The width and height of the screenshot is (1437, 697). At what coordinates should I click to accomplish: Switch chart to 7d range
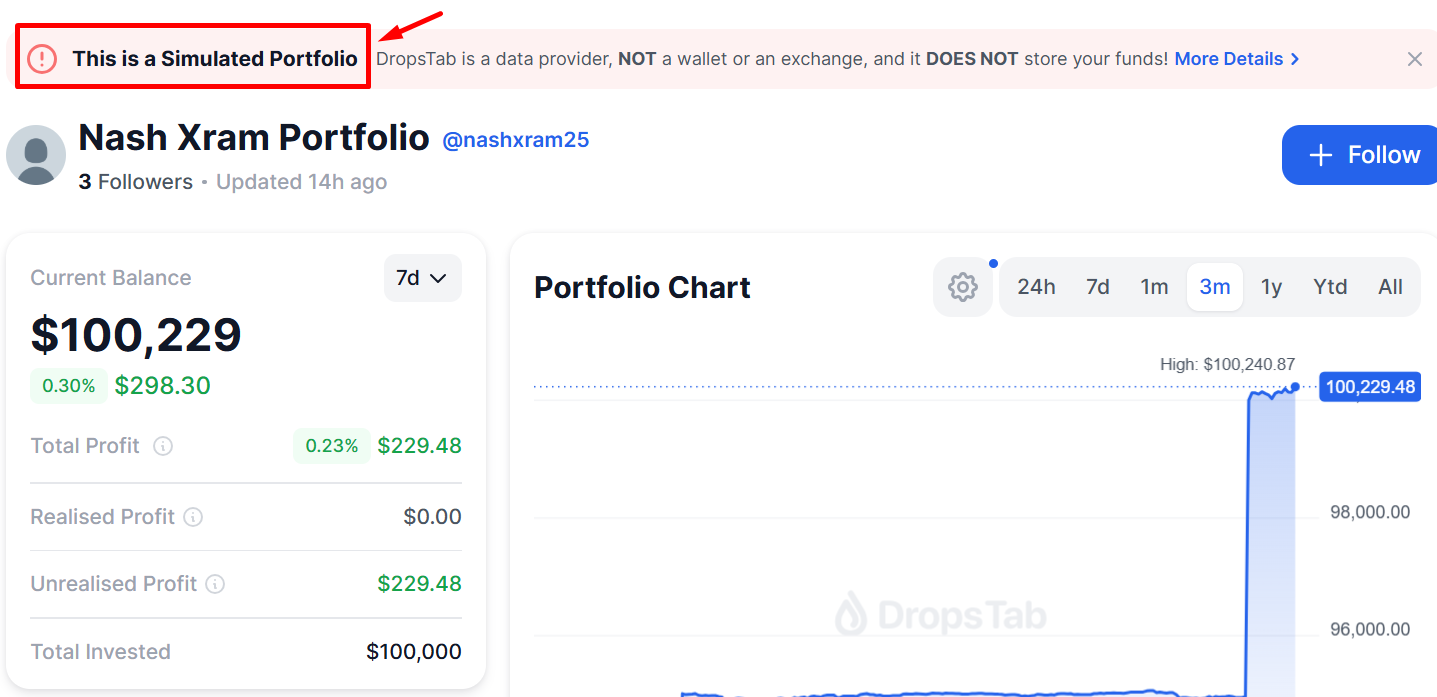[x=1098, y=287]
